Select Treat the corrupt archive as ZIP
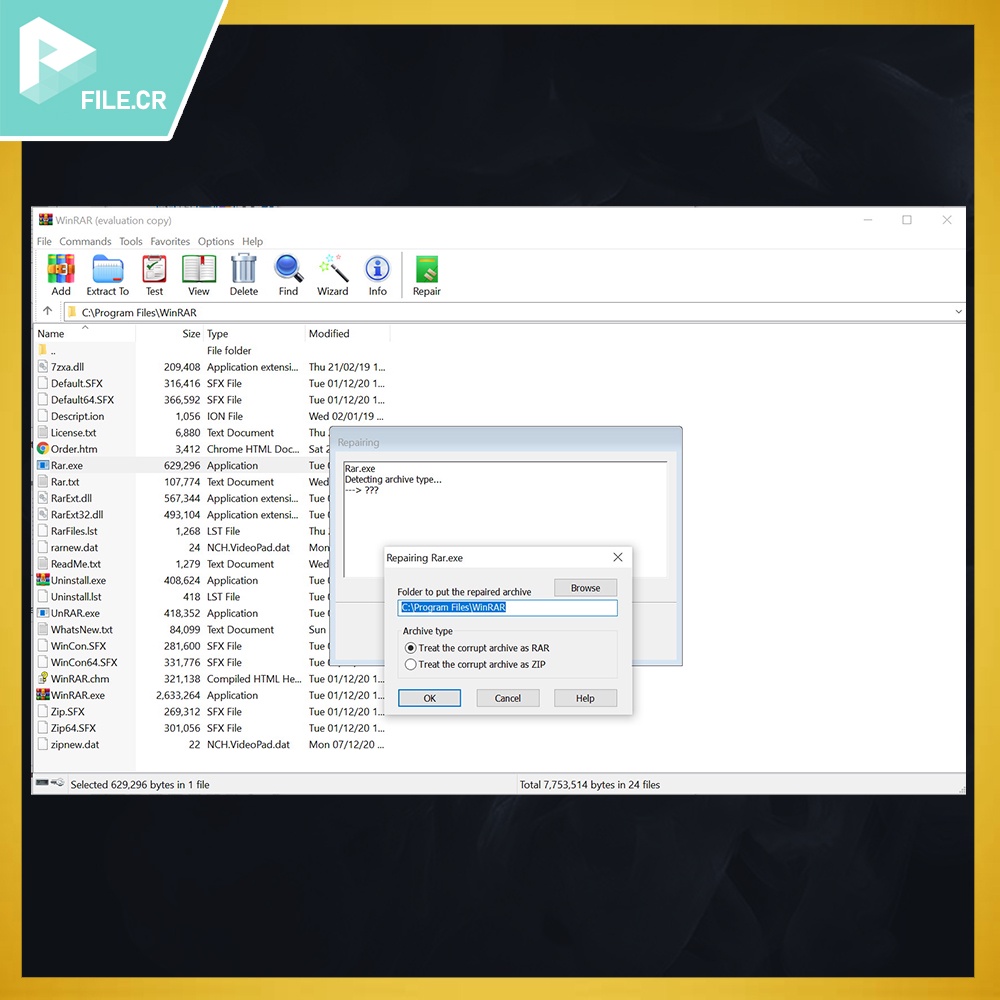The width and height of the screenshot is (1000, 1000). coord(411,664)
